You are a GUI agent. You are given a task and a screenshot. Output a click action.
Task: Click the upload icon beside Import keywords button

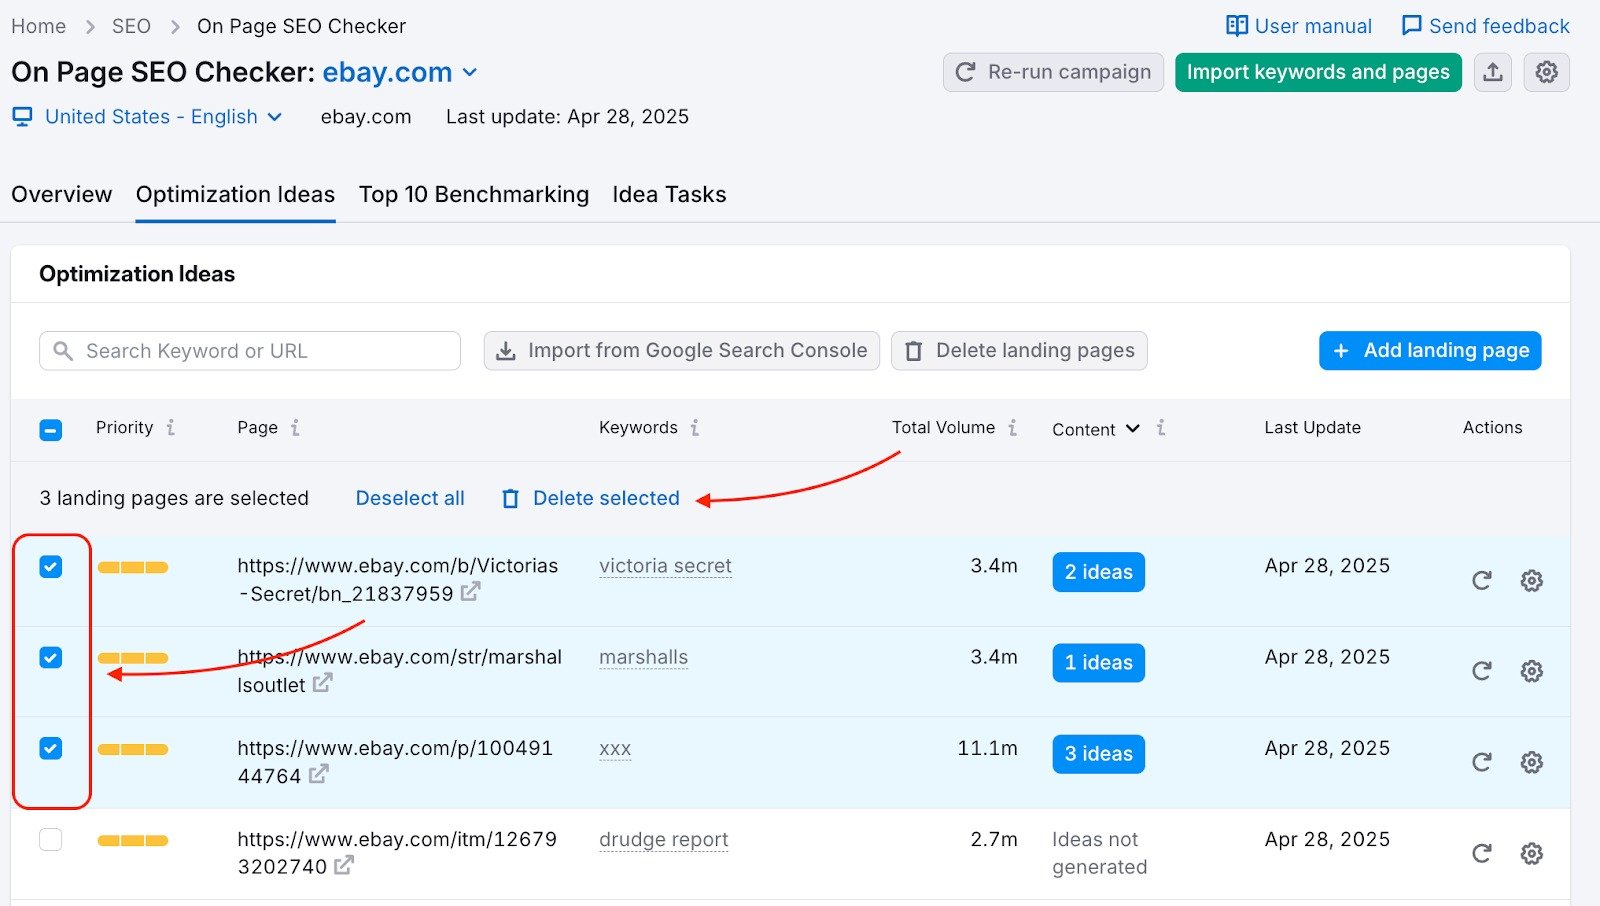(1492, 72)
